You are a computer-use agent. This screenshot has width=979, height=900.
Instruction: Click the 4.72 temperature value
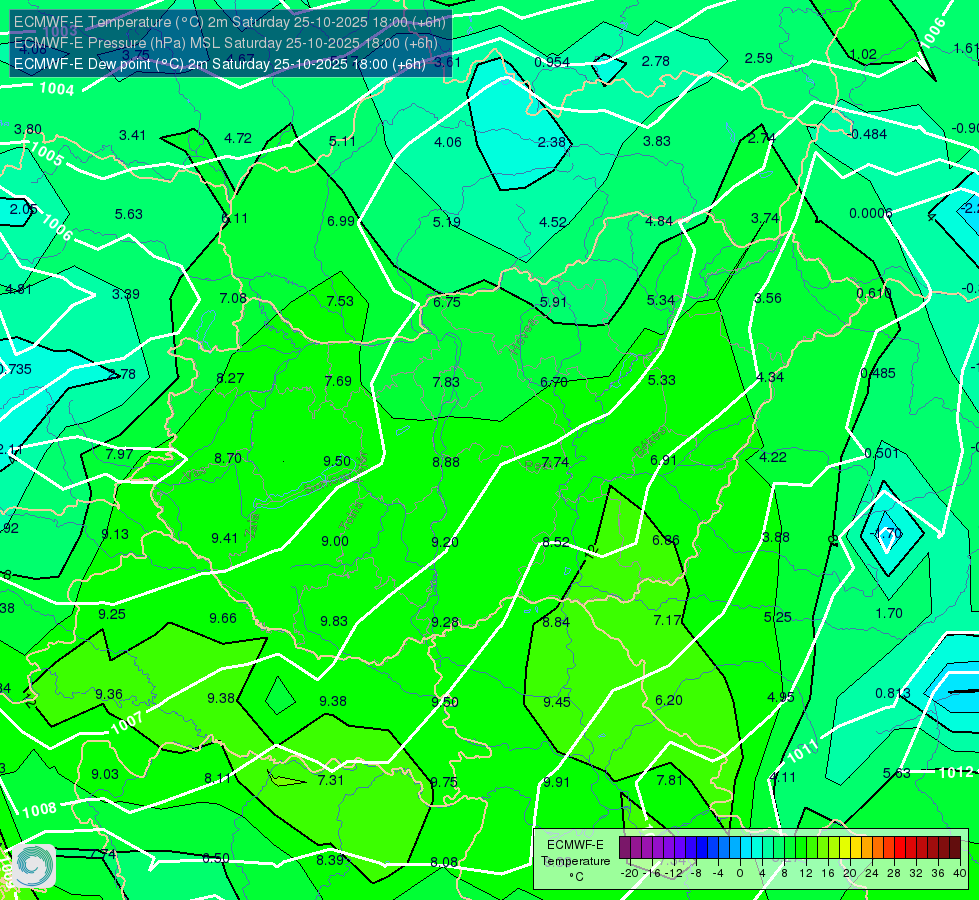click(x=238, y=138)
